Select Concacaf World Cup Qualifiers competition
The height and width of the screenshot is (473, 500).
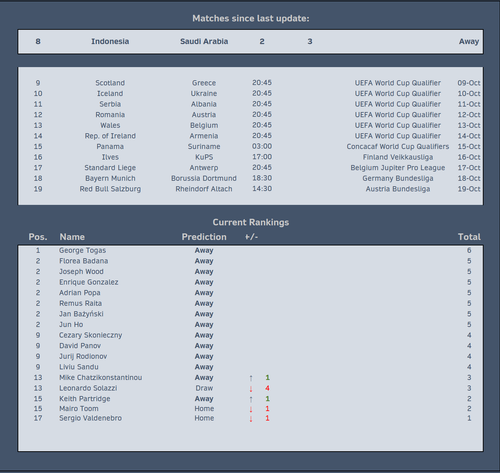pos(398,147)
